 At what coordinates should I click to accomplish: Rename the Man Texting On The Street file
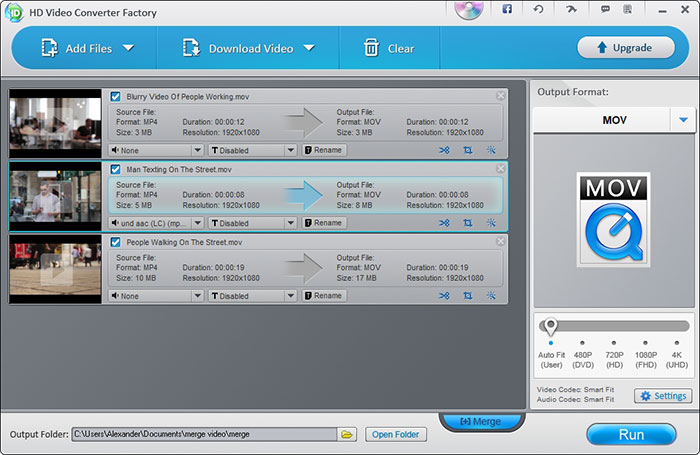324,223
